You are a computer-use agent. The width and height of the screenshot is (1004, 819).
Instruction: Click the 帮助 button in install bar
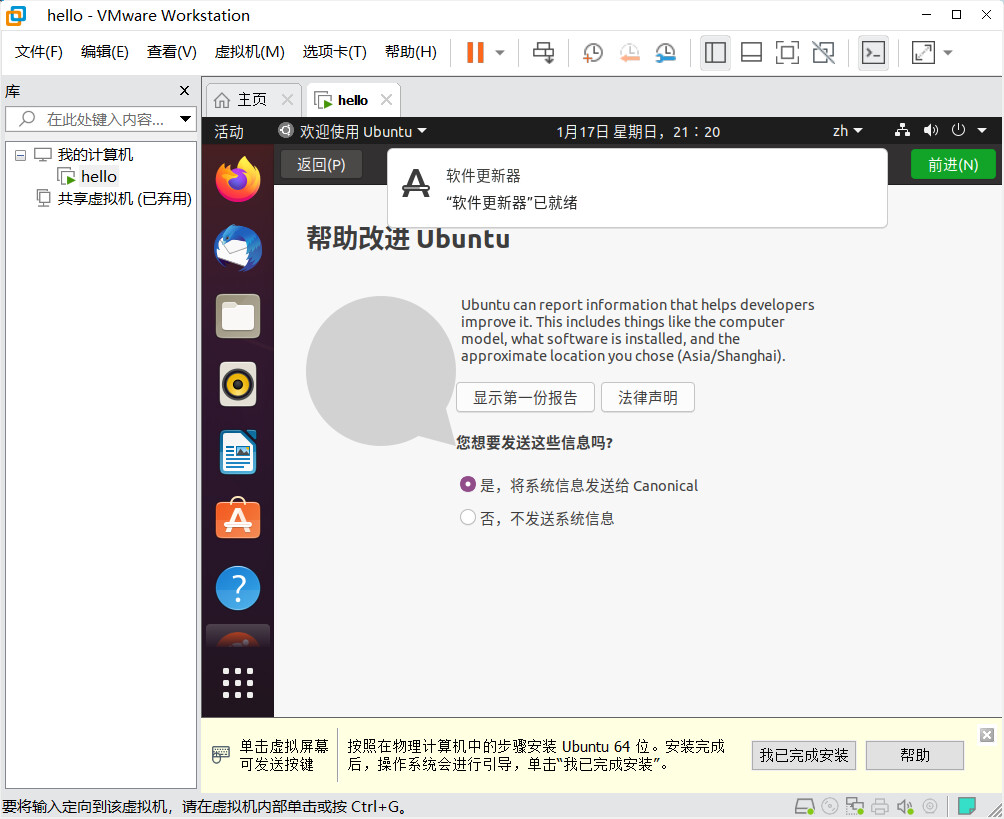[x=914, y=756]
